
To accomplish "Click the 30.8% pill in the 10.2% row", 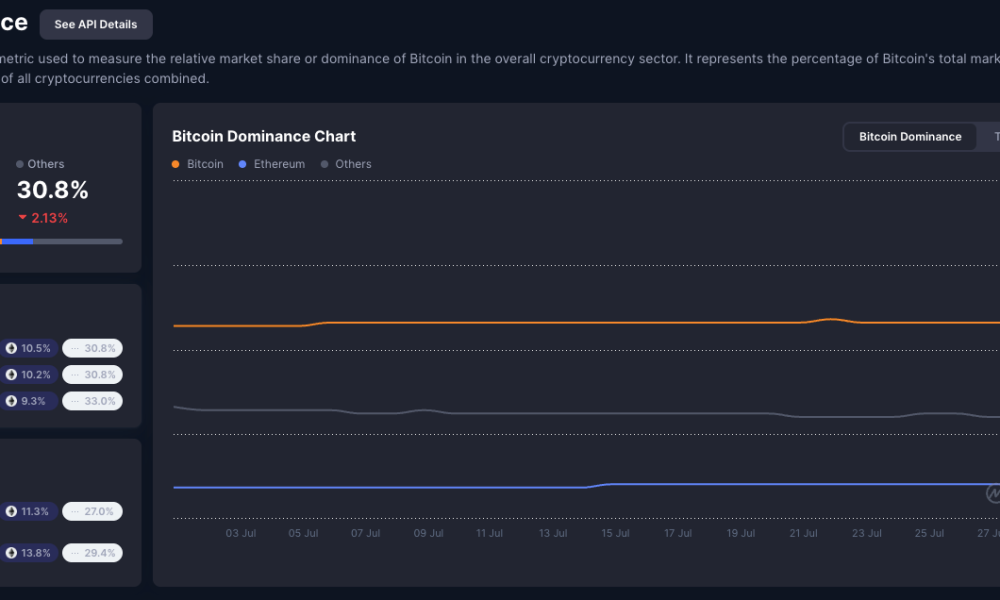I will pyautogui.click(x=92, y=374).
